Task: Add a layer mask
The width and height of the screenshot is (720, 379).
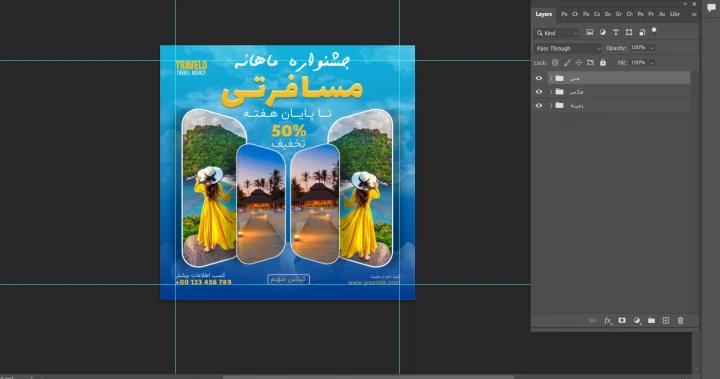Action: [x=622, y=320]
